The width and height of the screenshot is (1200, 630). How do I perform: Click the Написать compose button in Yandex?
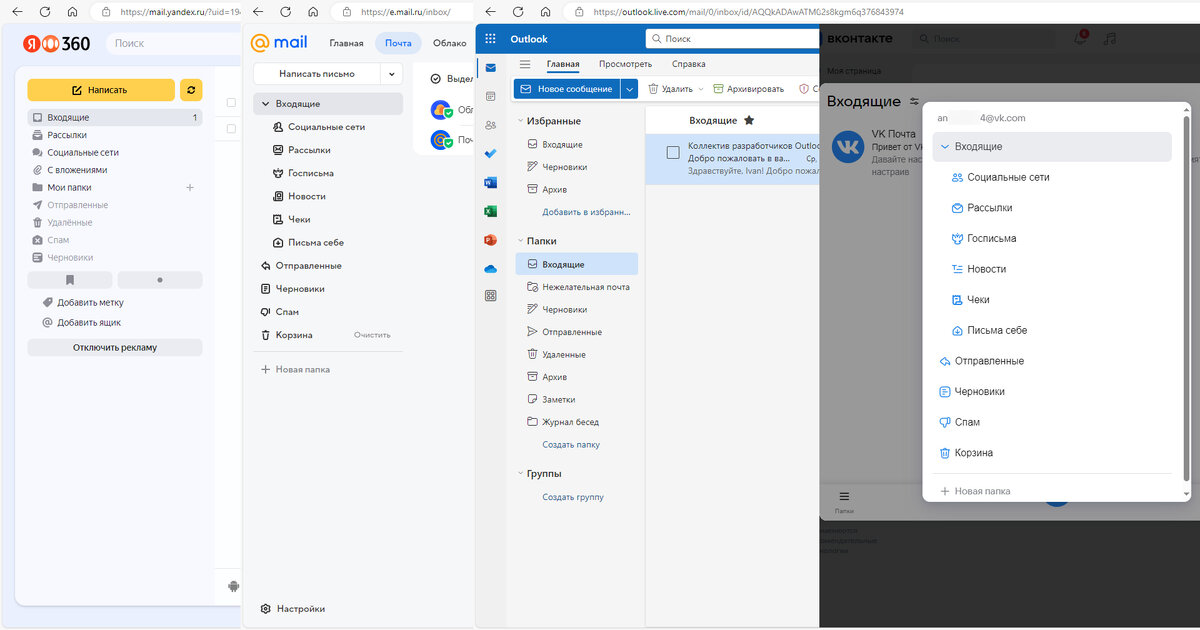[101, 90]
